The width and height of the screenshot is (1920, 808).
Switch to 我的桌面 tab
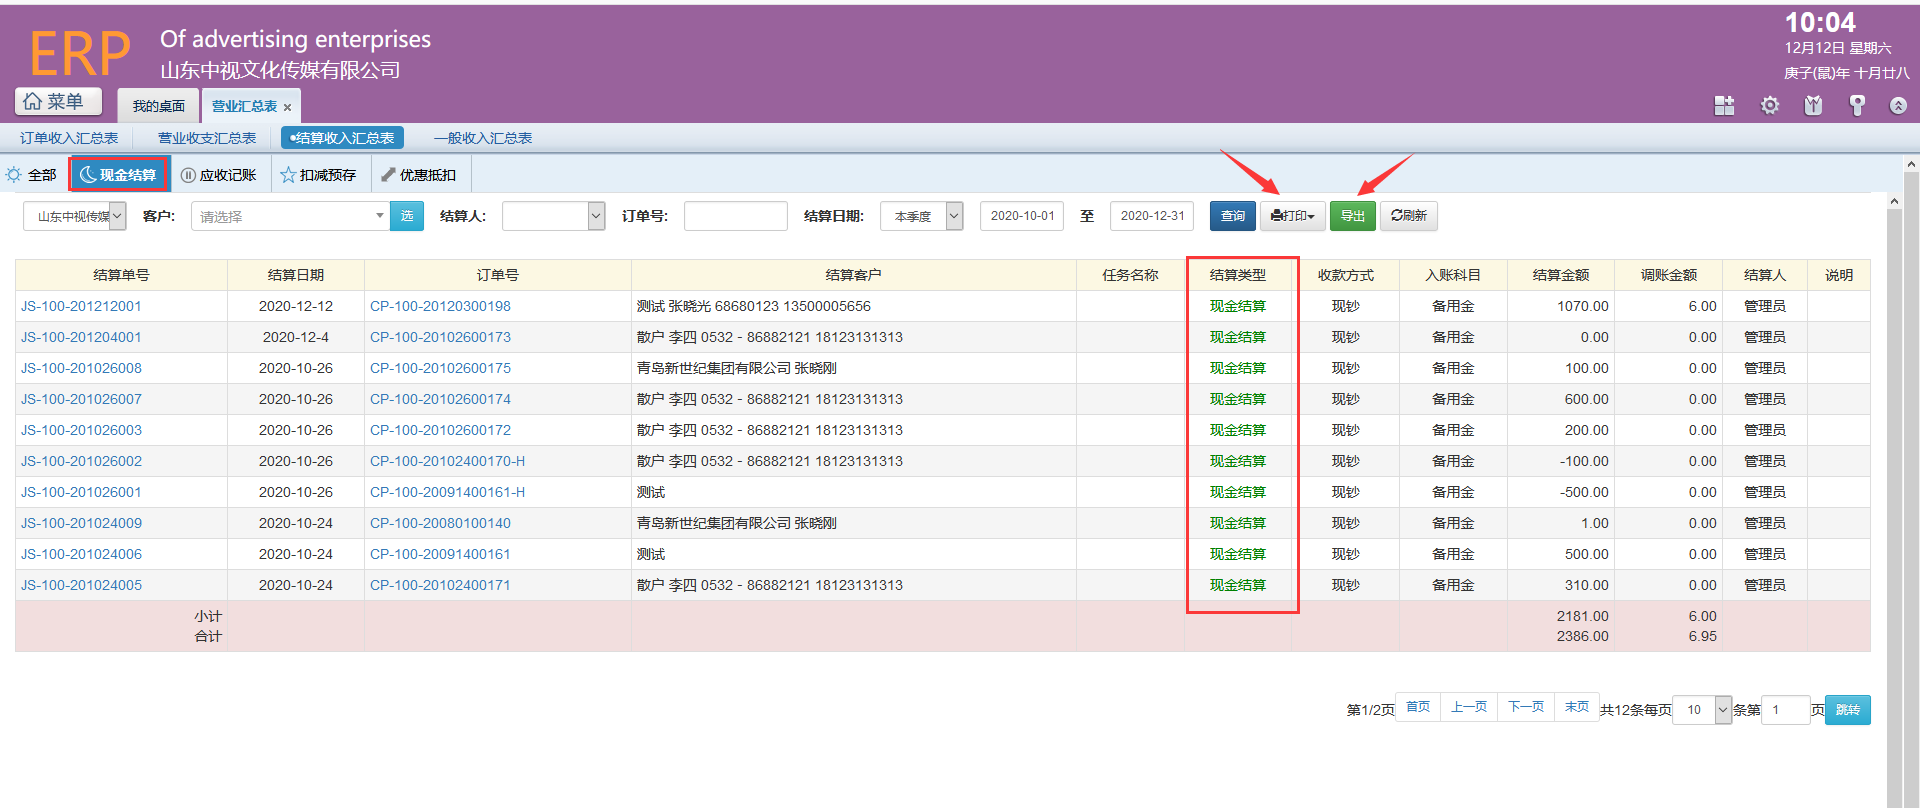pos(159,106)
